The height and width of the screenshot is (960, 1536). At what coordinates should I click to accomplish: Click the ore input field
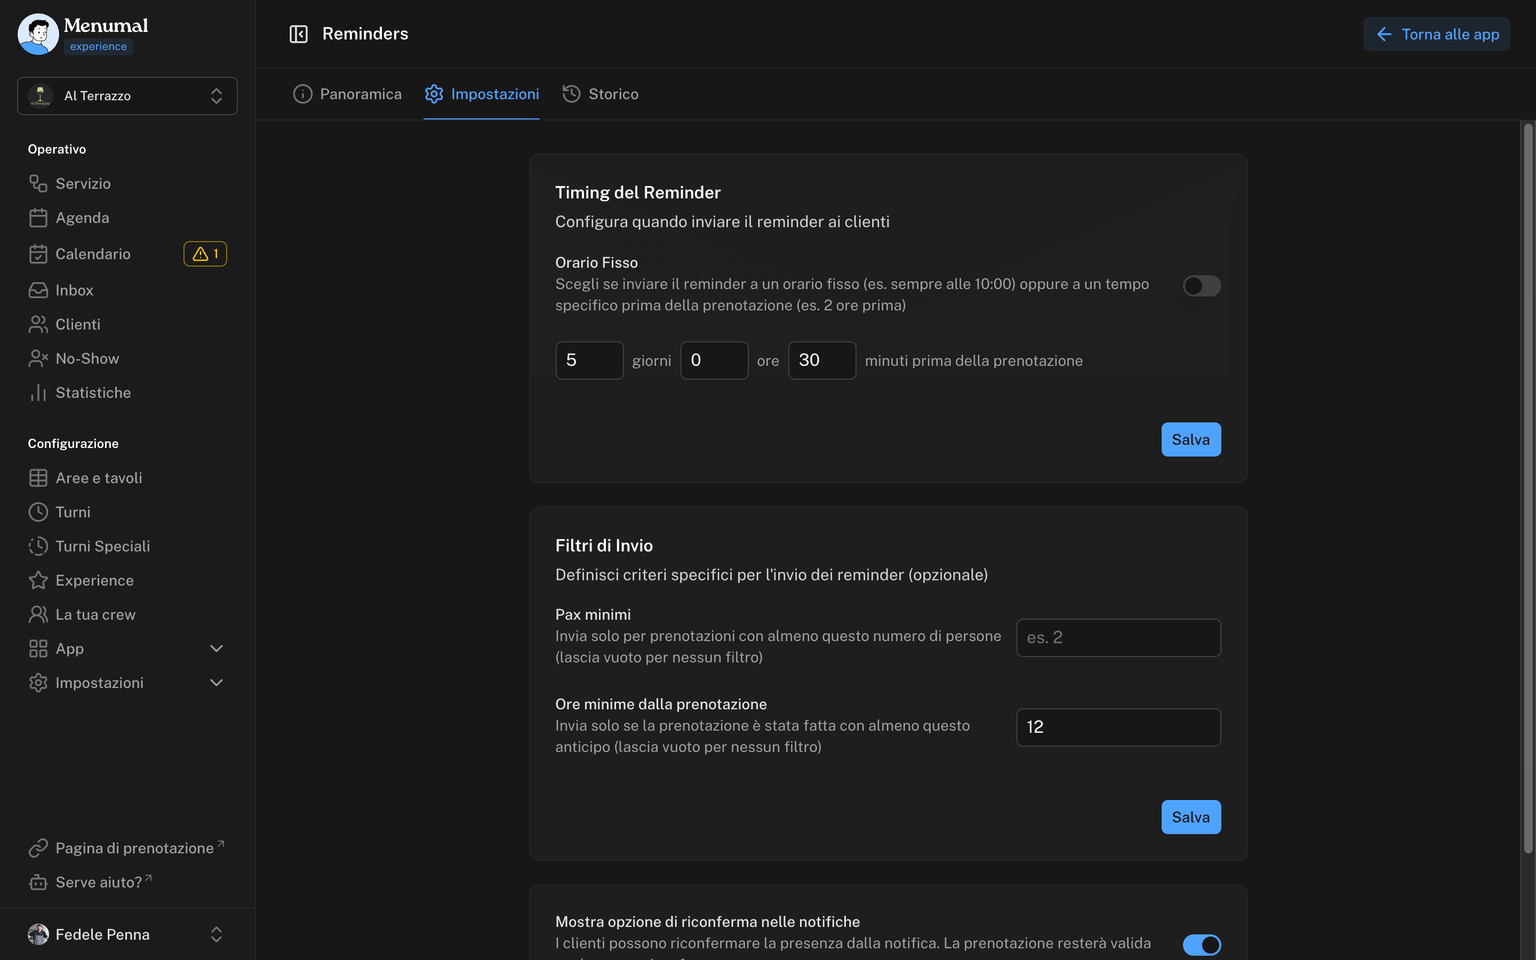[714, 360]
